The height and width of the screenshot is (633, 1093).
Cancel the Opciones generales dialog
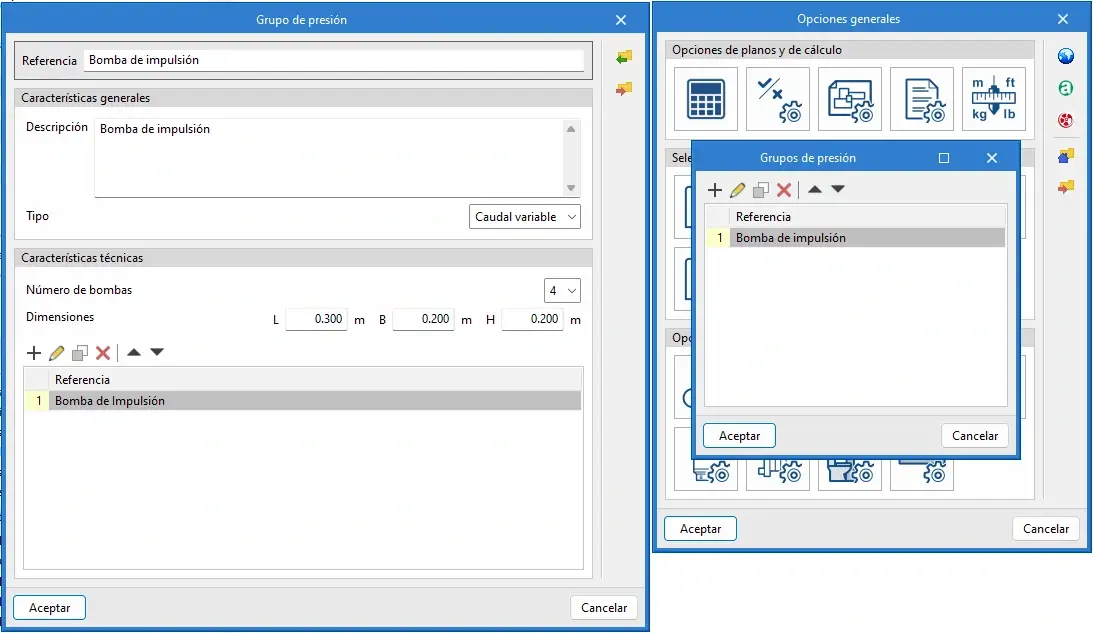1045,528
